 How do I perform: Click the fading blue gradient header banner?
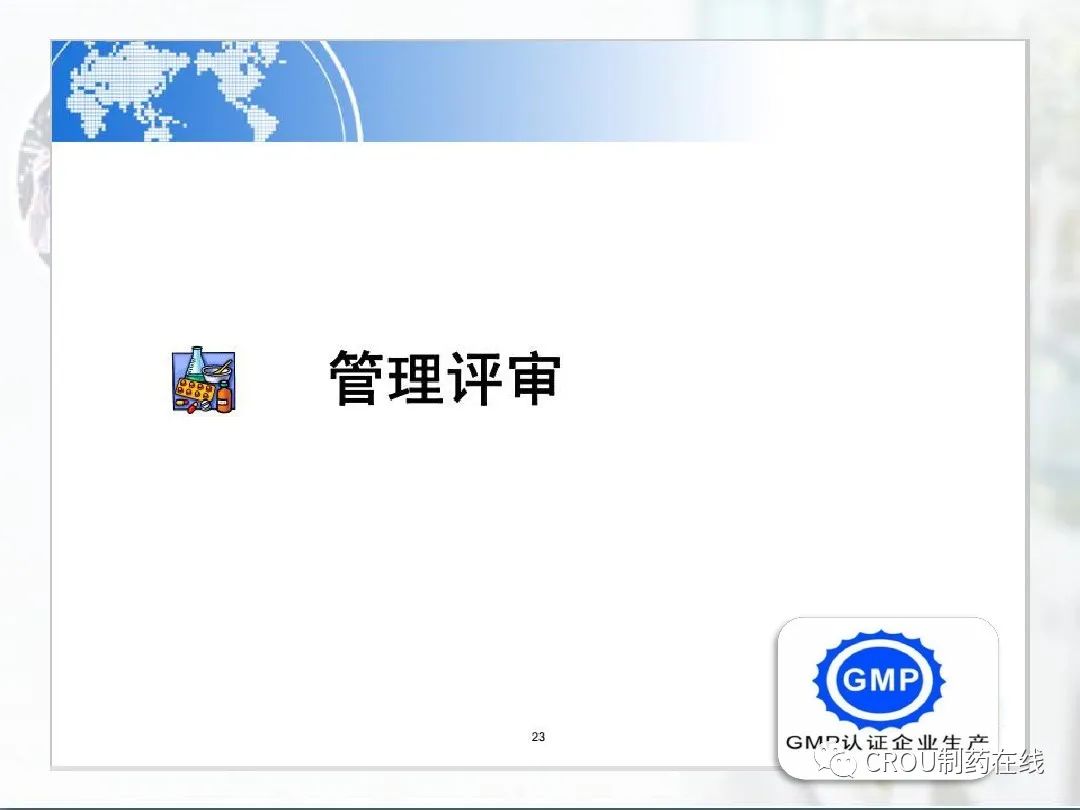pos(600,90)
